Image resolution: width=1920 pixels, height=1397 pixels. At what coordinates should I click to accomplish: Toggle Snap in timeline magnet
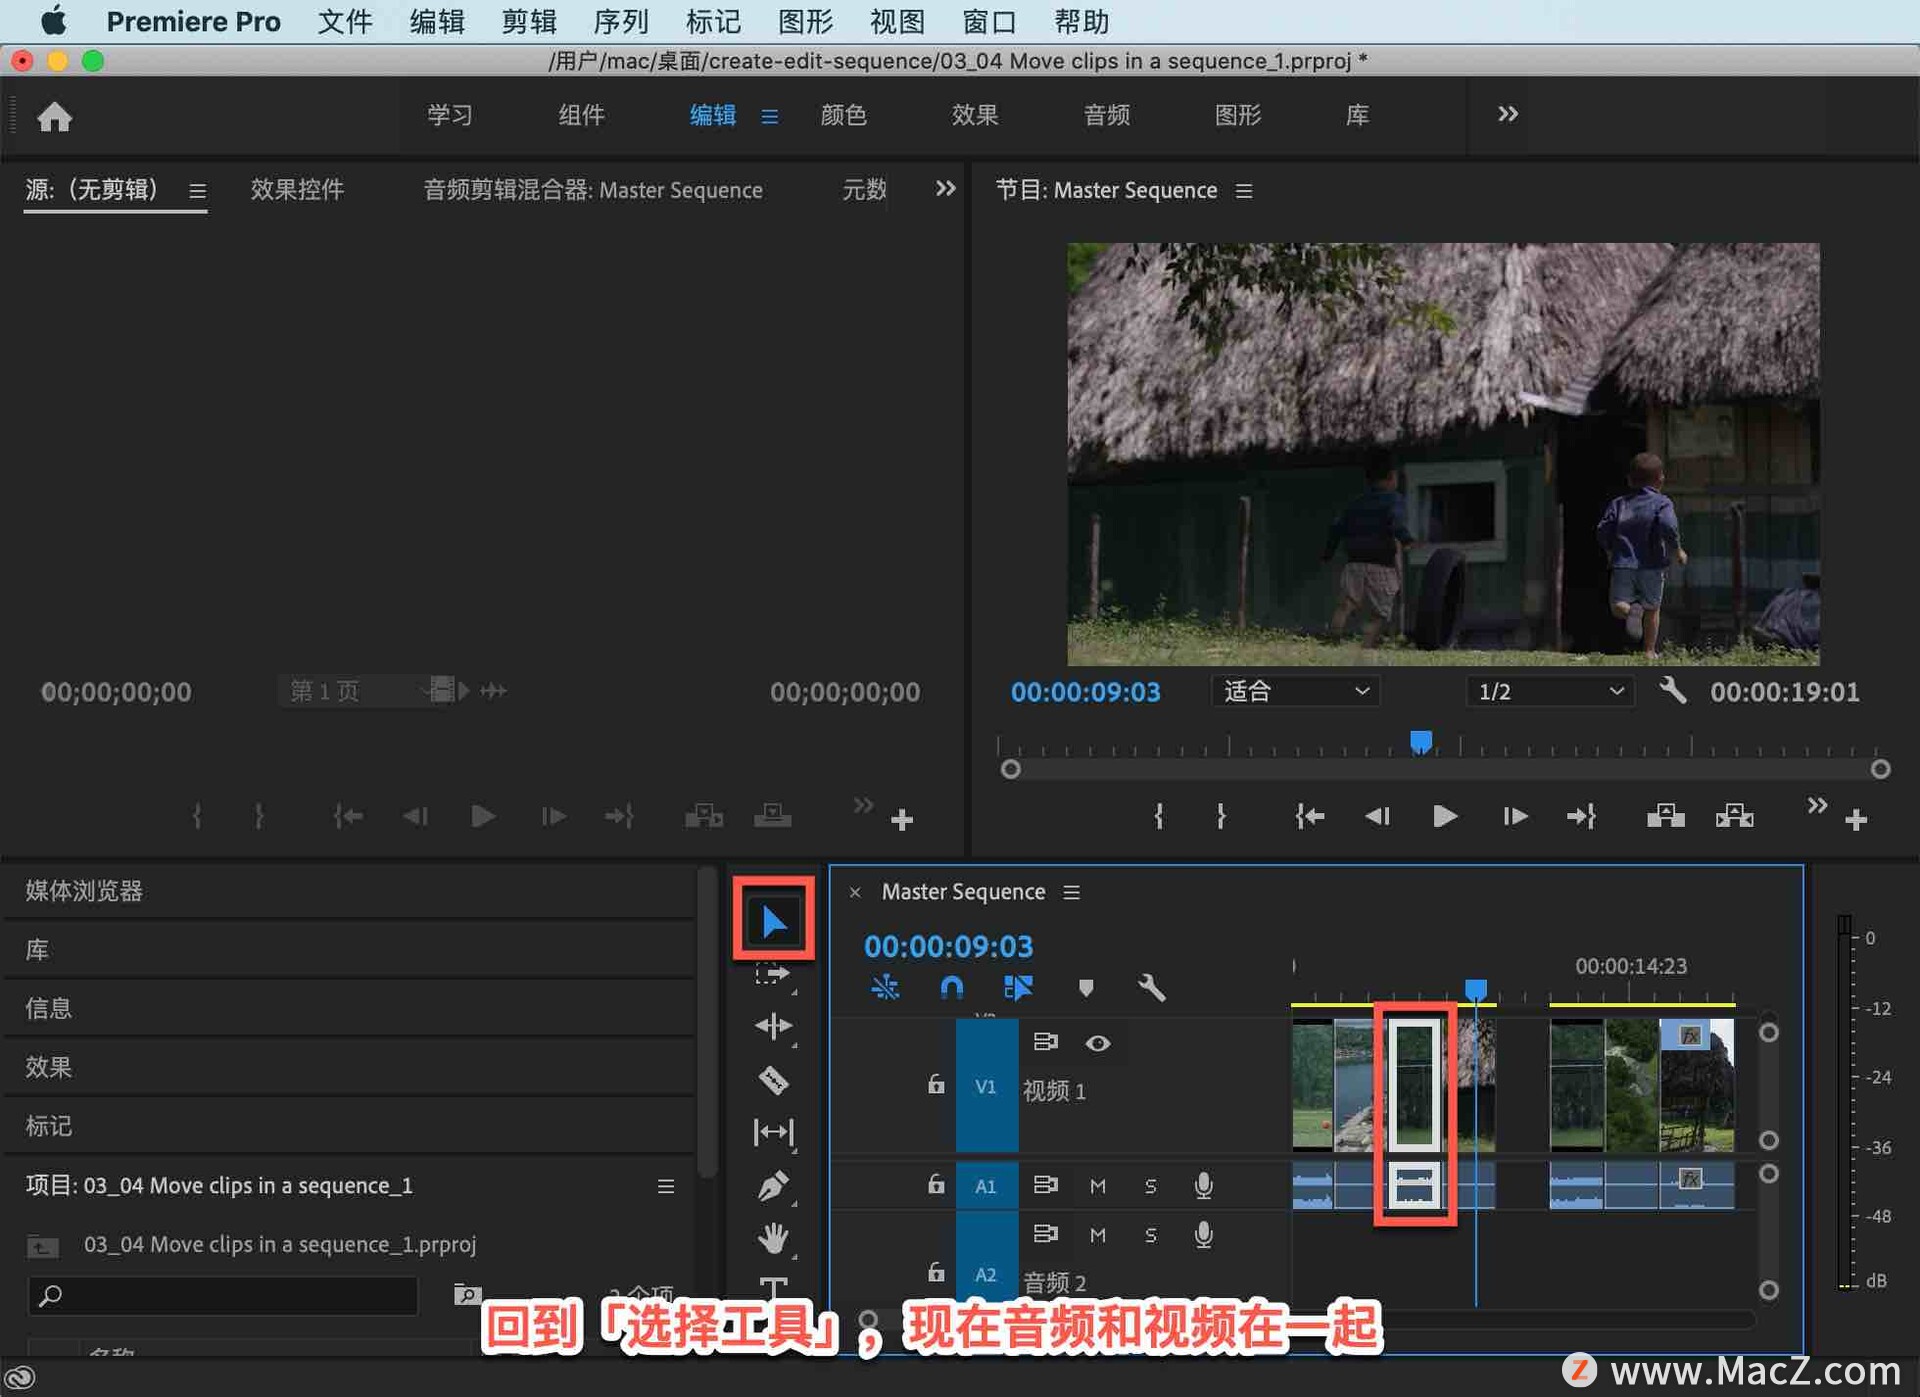(x=952, y=988)
